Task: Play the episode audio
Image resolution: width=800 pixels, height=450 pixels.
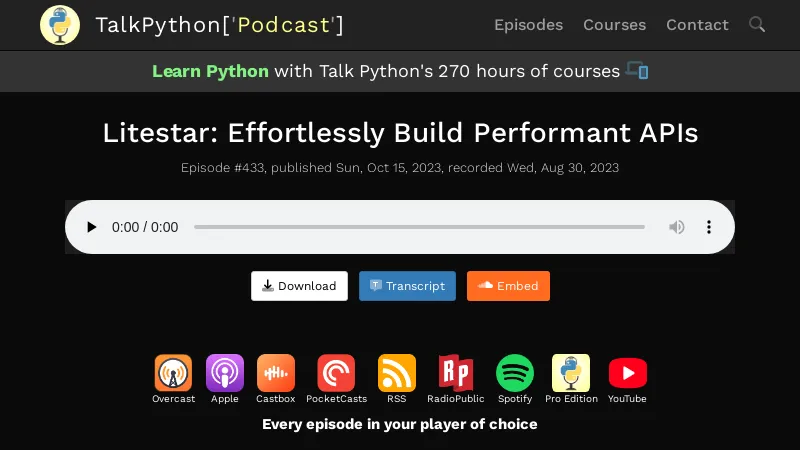Action: 92,227
